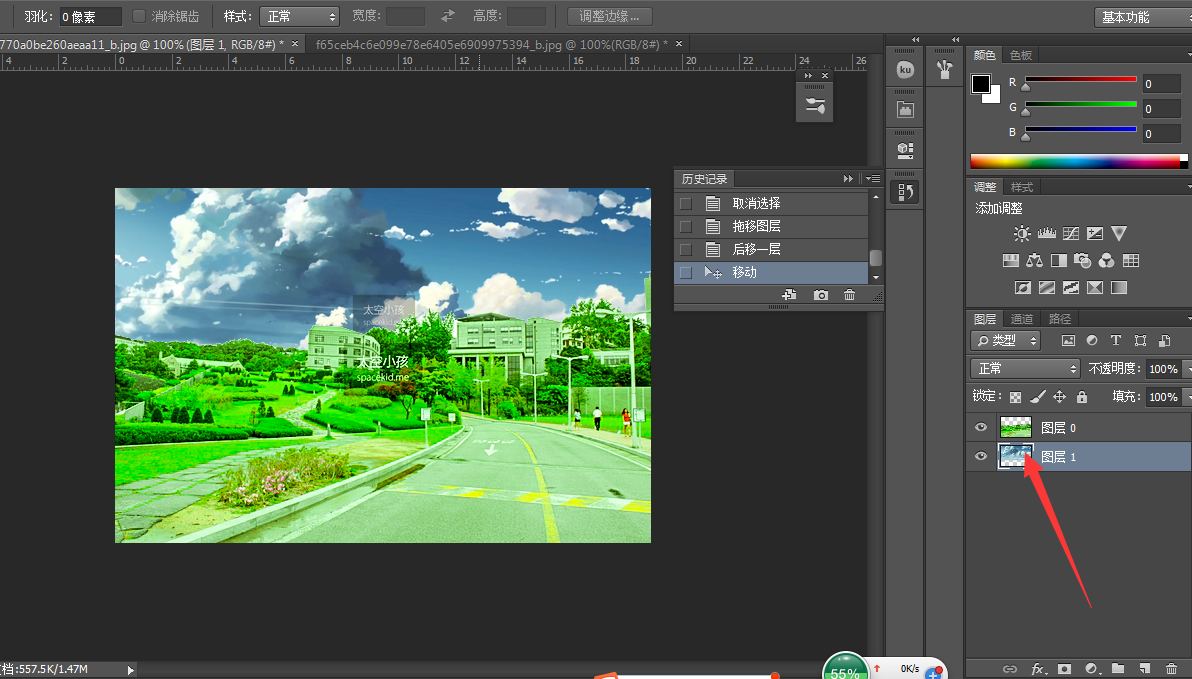Open the layer blend mode 正常 dropdown
Image resolution: width=1192 pixels, height=679 pixels.
pyautogui.click(x=1024, y=369)
